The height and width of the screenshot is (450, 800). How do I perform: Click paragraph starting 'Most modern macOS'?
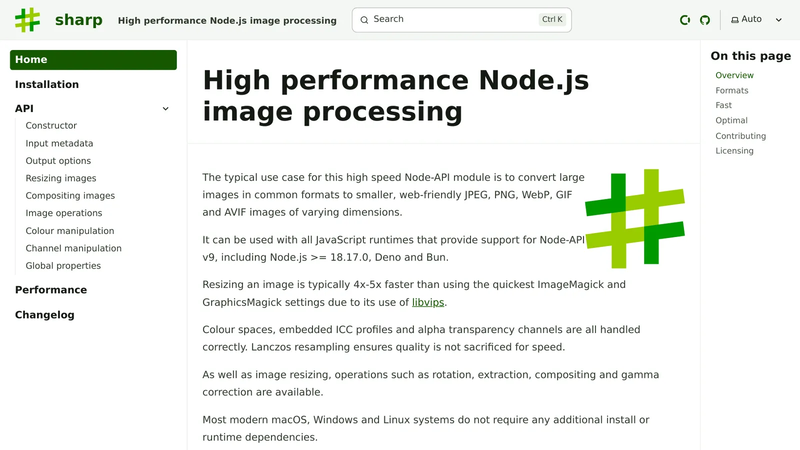[426, 428]
